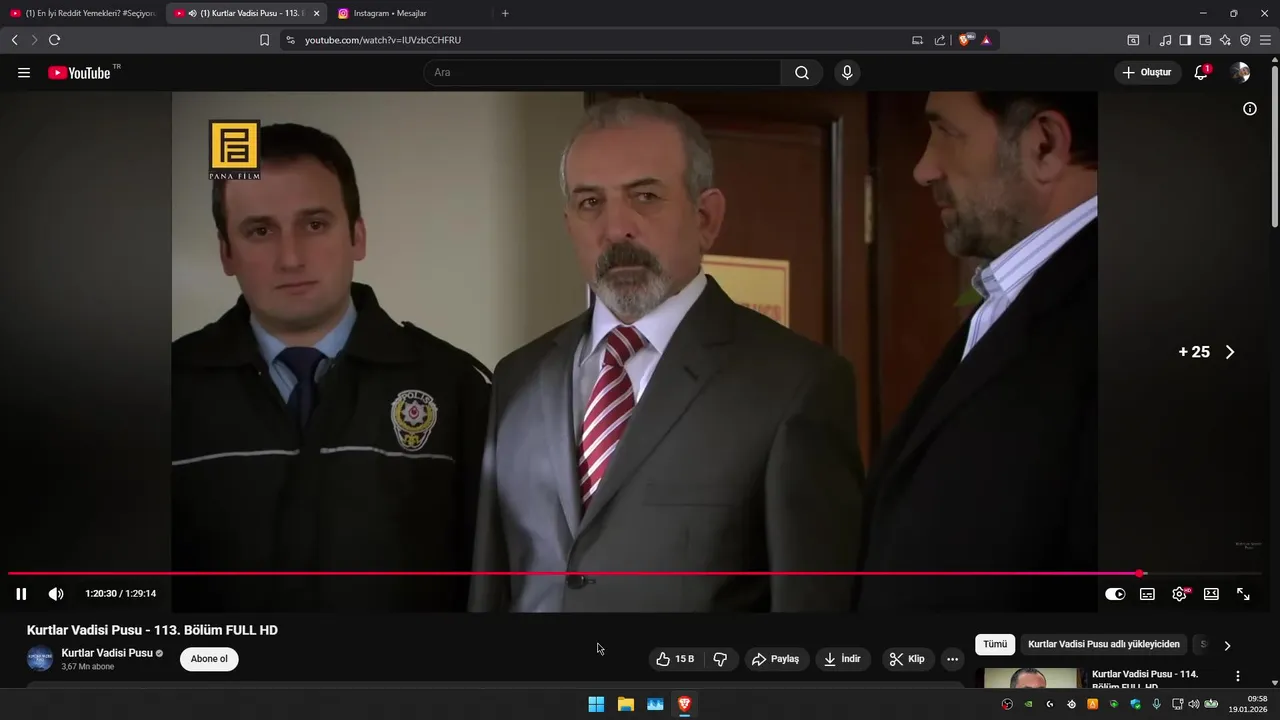The image size is (1280, 720).
Task: Open Leo AI assistant sparkle icon
Action: point(1225,40)
